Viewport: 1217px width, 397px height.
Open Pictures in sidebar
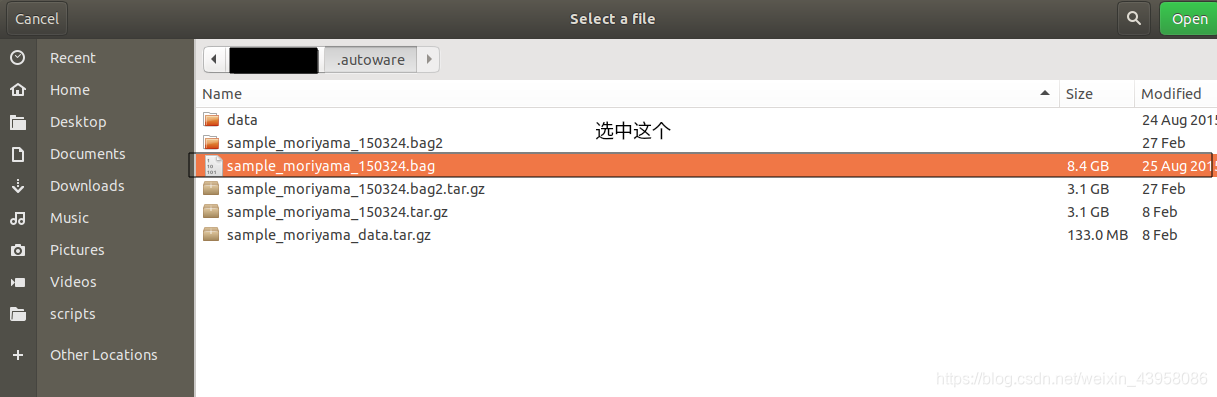click(77, 250)
